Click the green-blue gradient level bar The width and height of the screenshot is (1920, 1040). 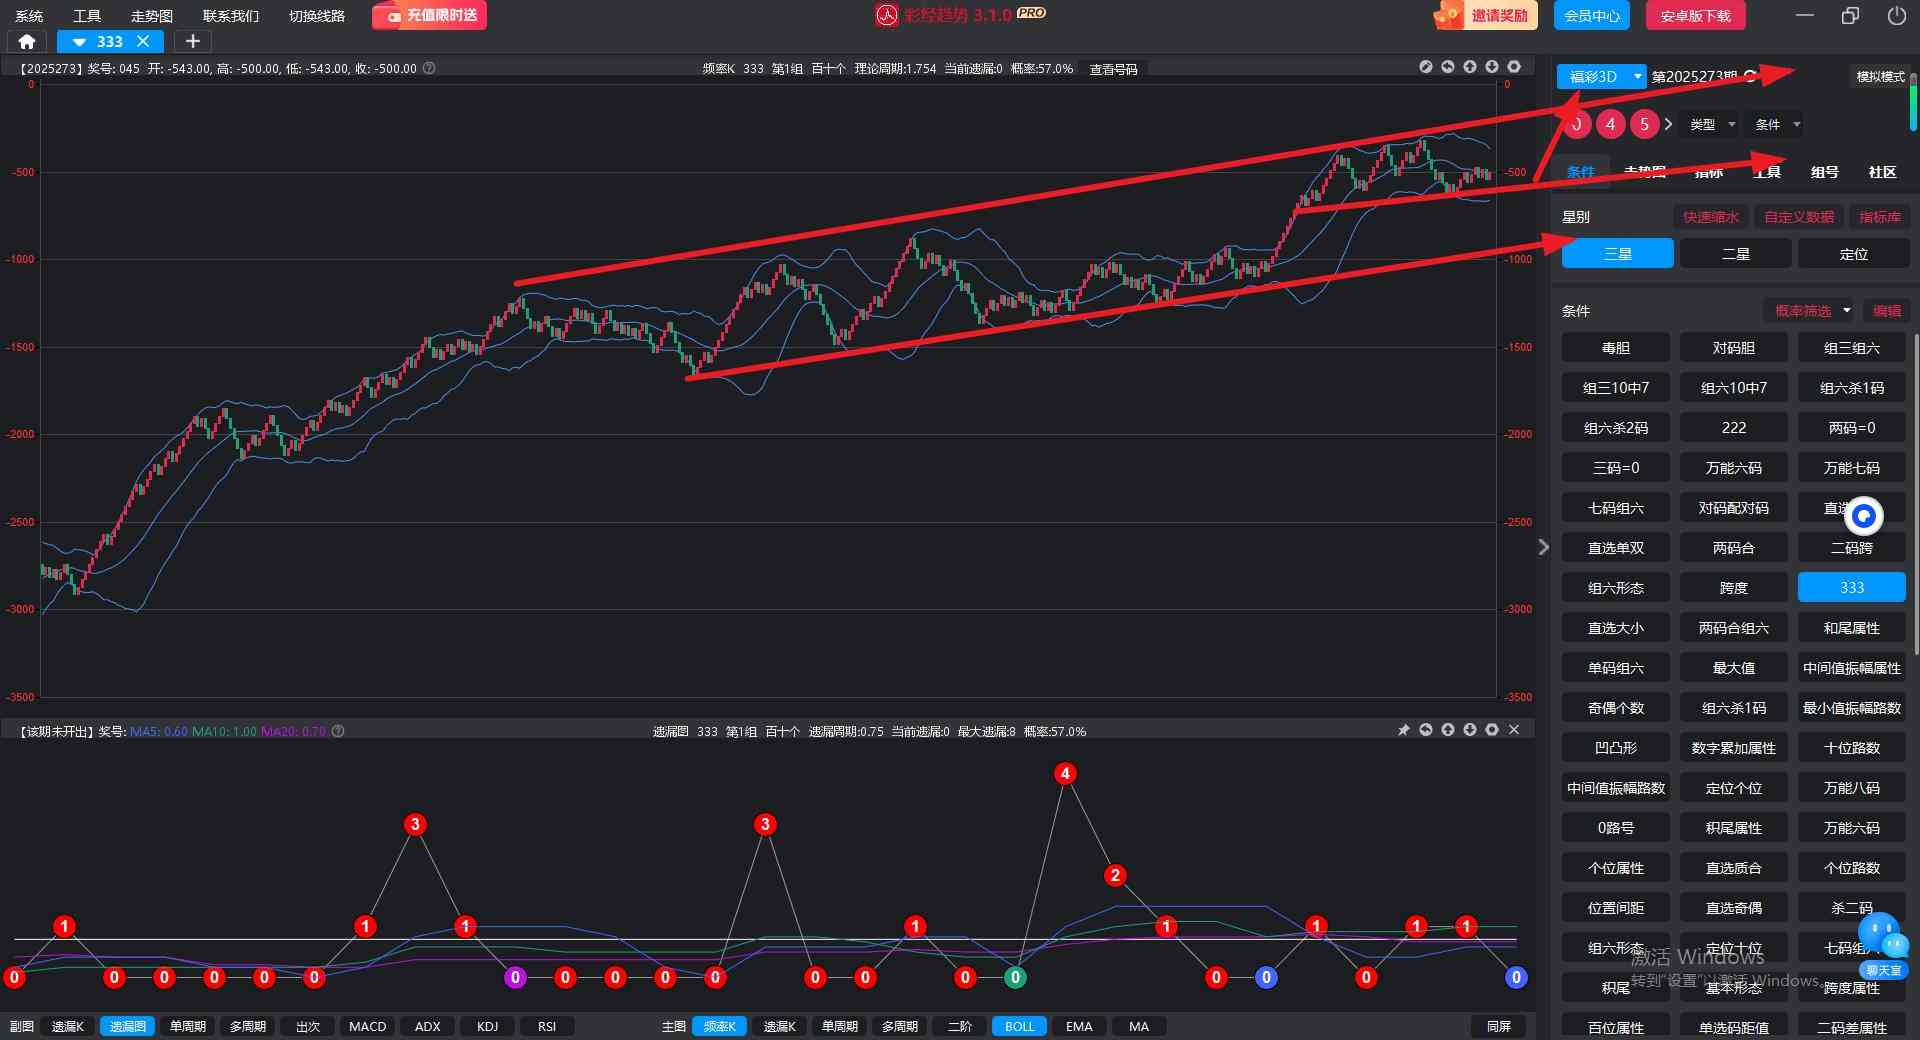(1913, 108)
